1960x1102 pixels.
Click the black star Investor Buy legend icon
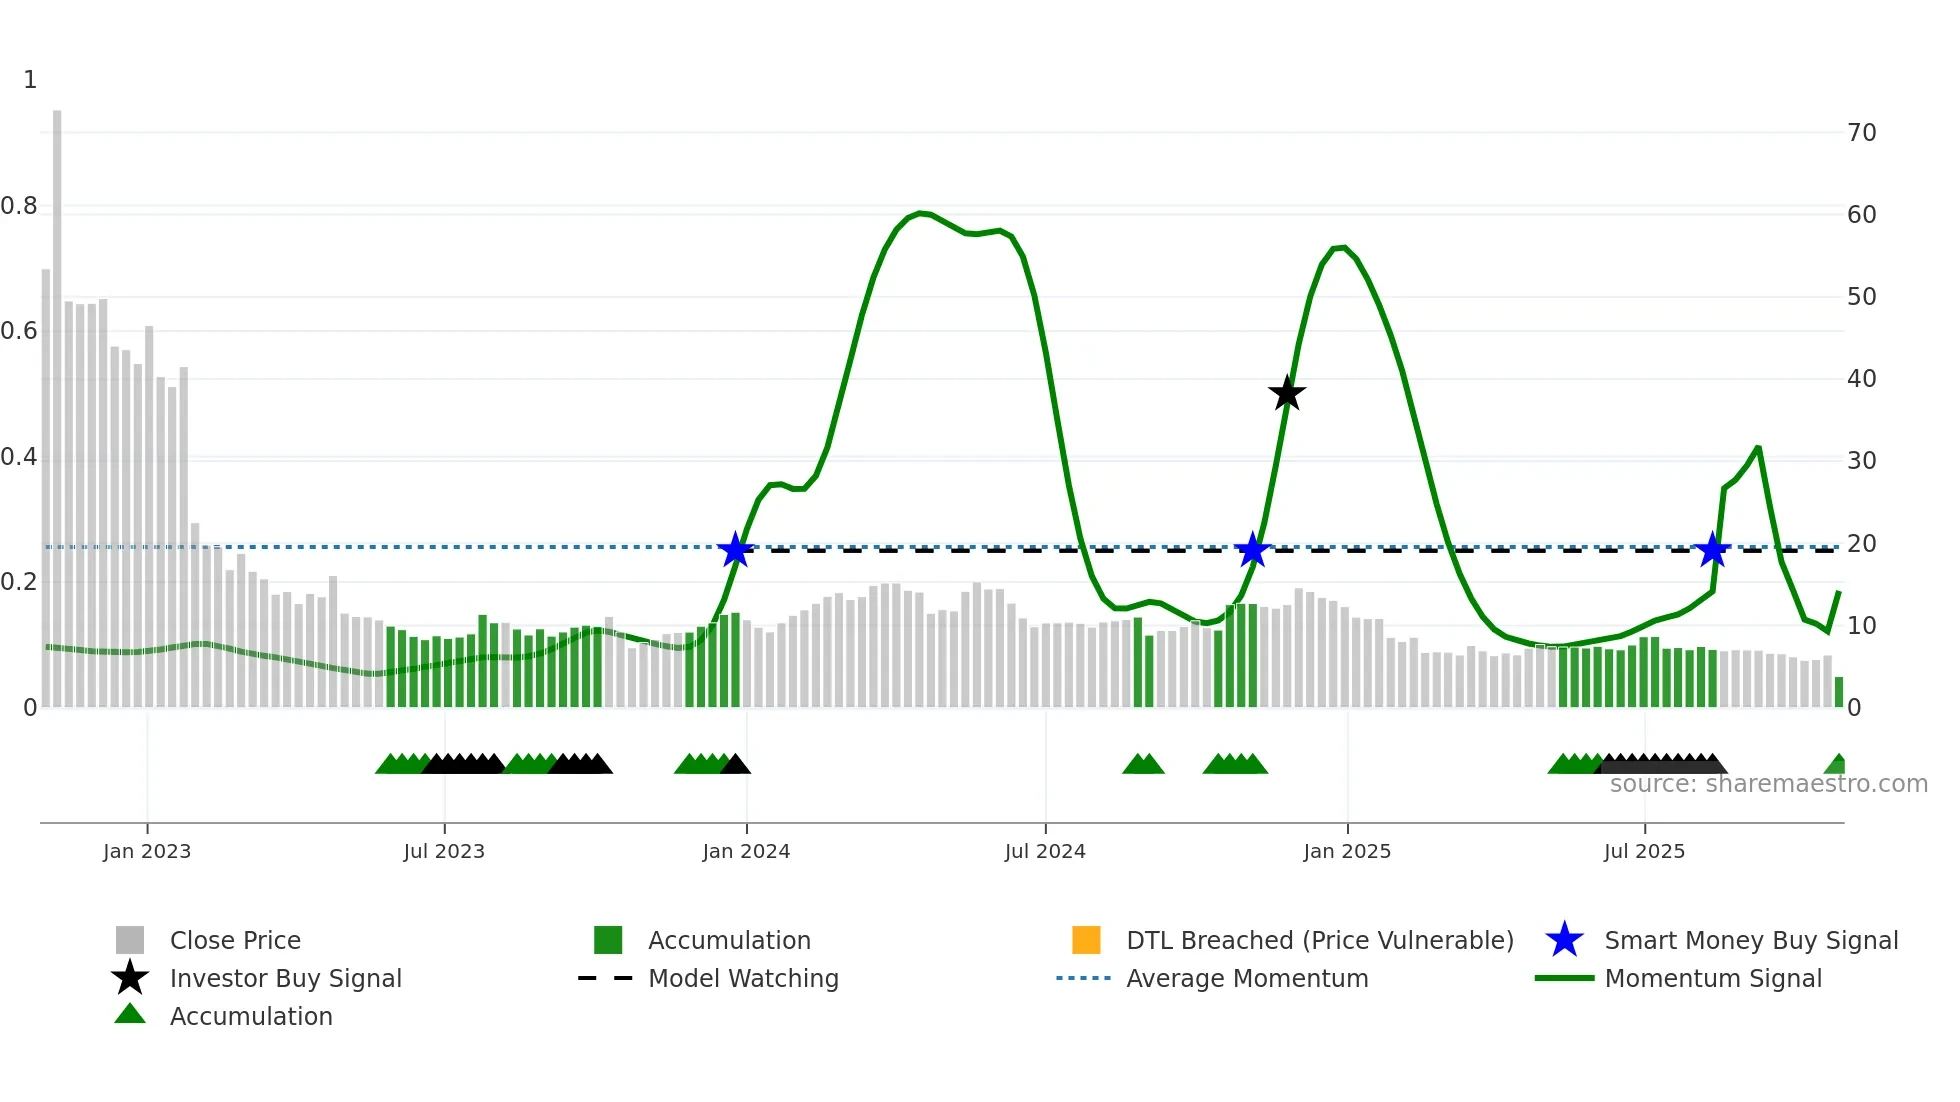tap(130, 978)
